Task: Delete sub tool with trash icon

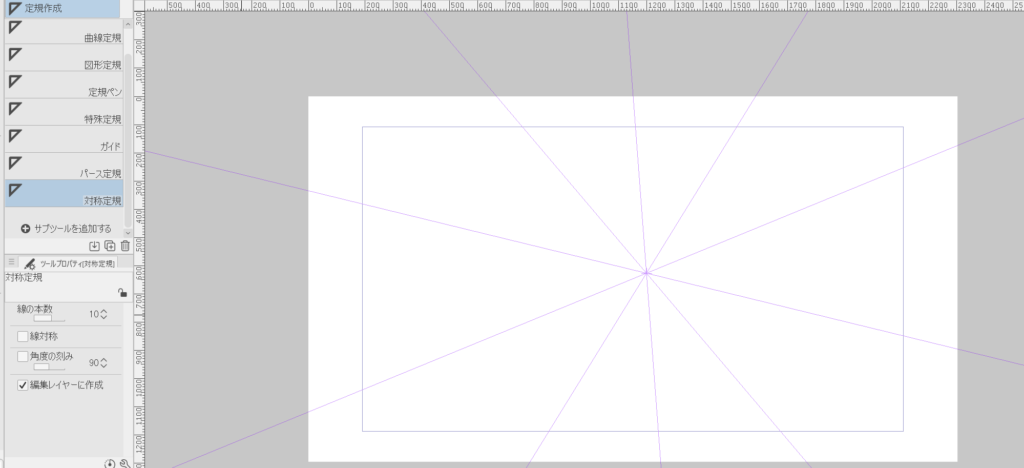Action: click(x=124, y=246)
